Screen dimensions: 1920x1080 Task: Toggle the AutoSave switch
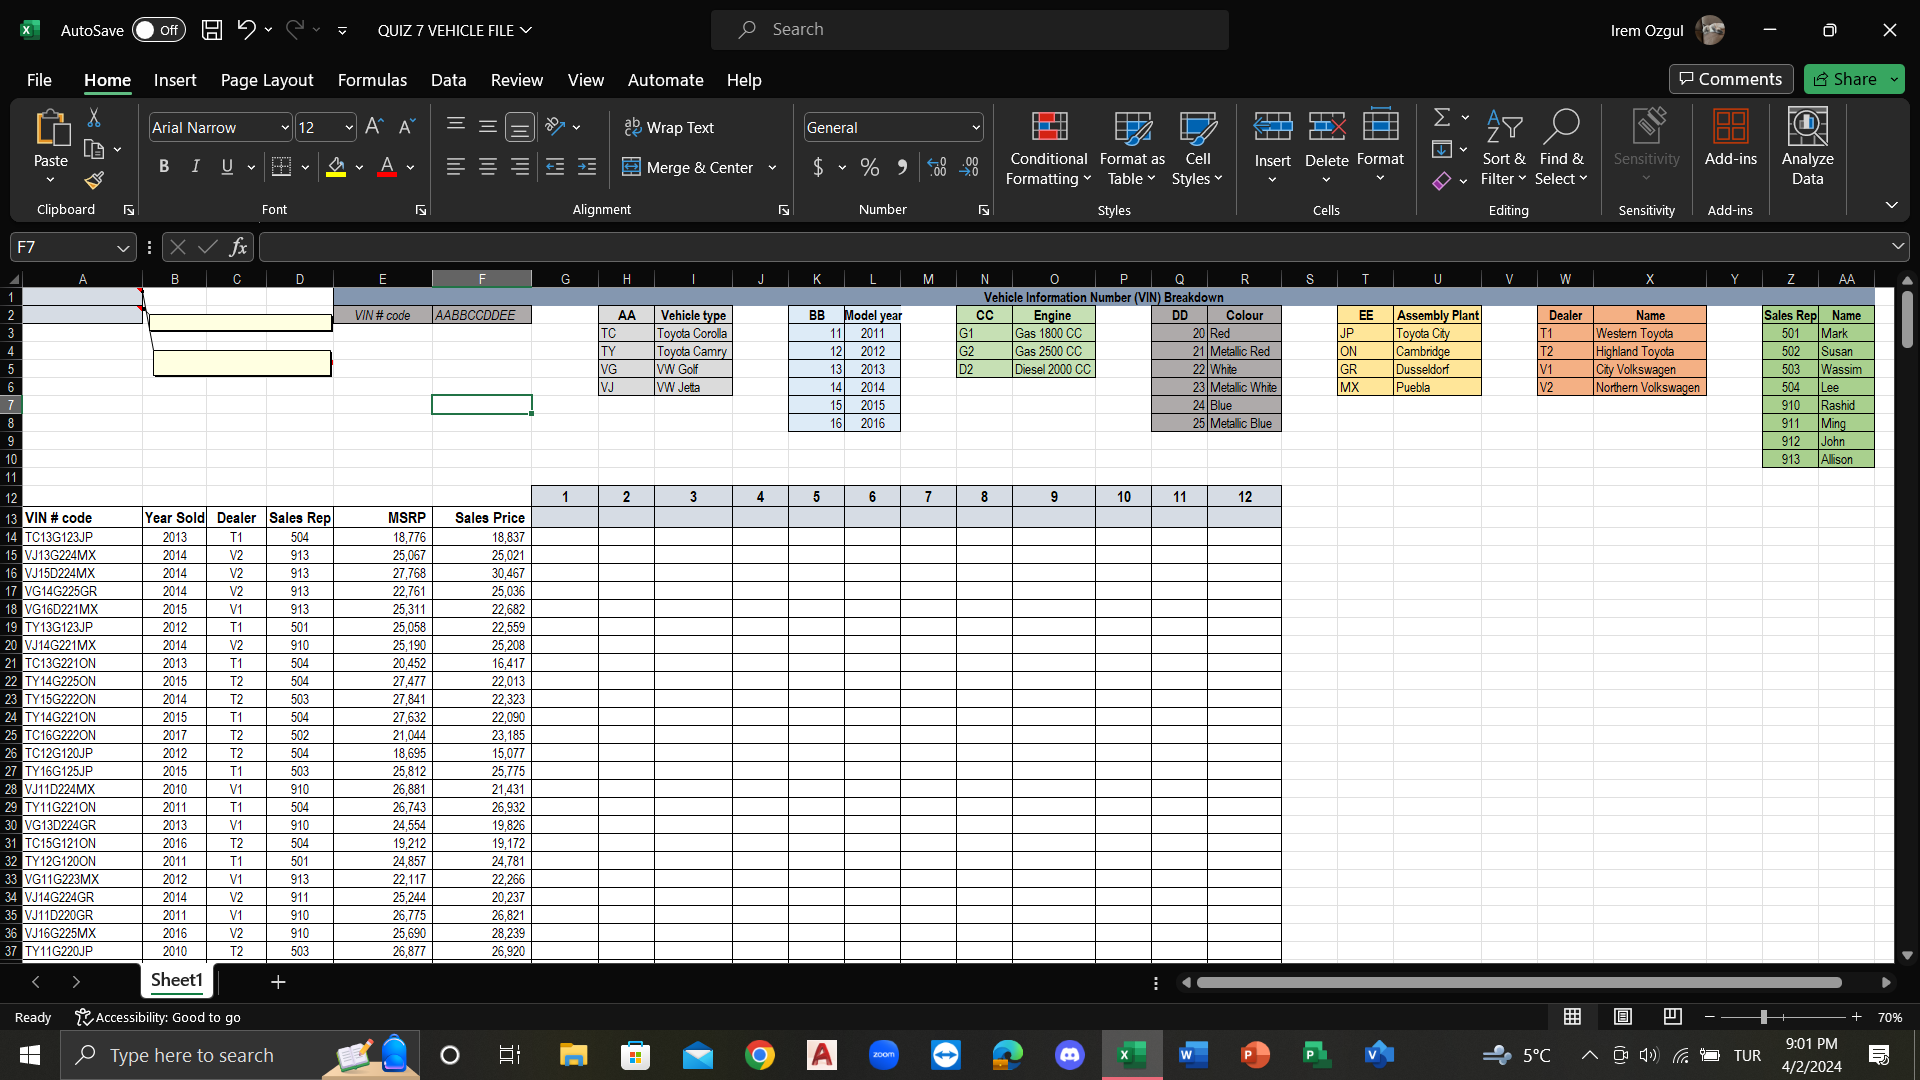(158, 30)
